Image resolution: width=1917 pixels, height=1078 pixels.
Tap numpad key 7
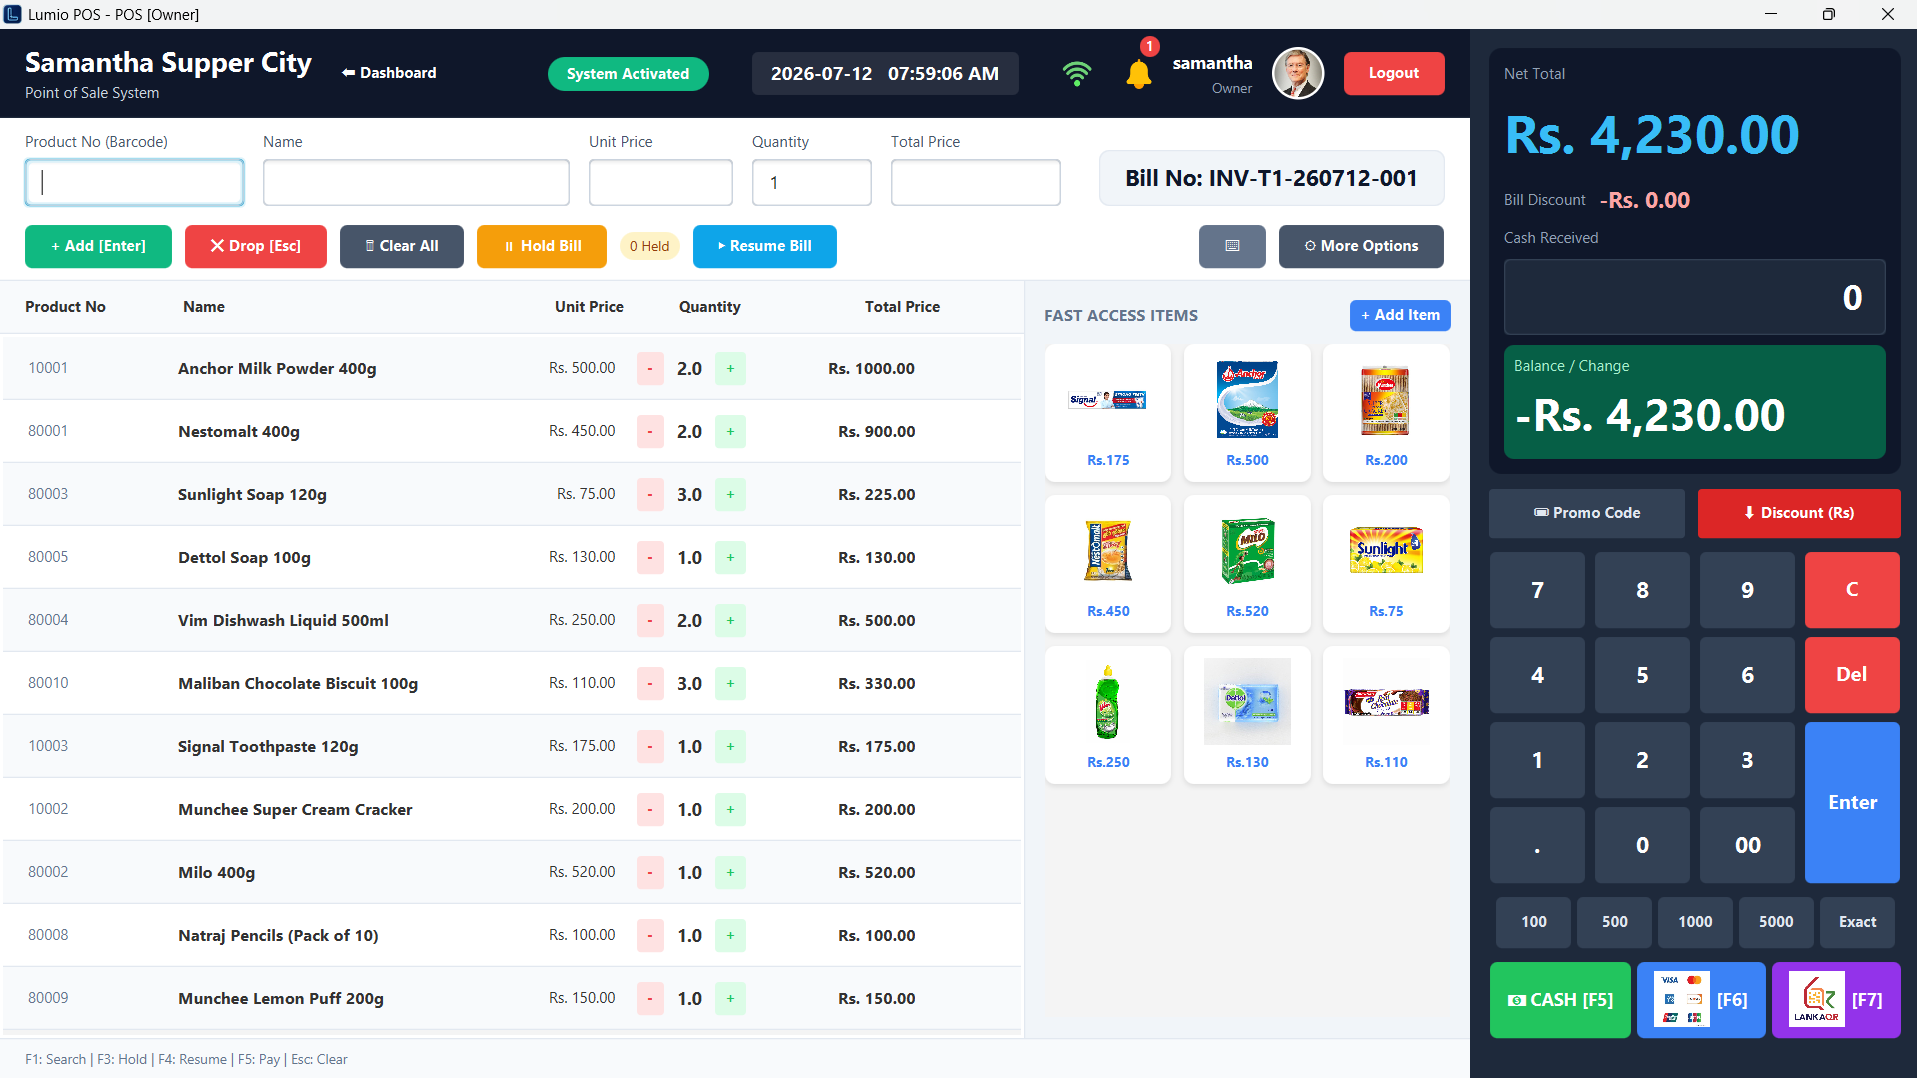pos(1537,590)
